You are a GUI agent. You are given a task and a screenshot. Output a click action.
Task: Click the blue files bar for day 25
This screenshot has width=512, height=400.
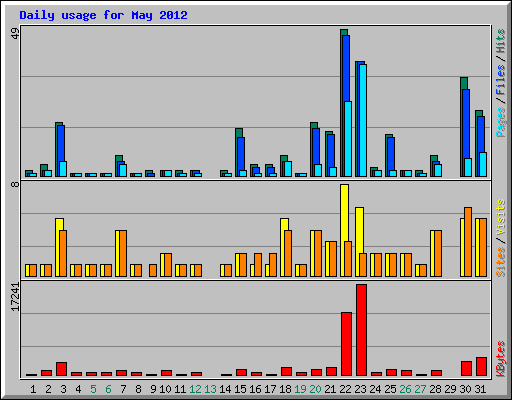point(391,157)
